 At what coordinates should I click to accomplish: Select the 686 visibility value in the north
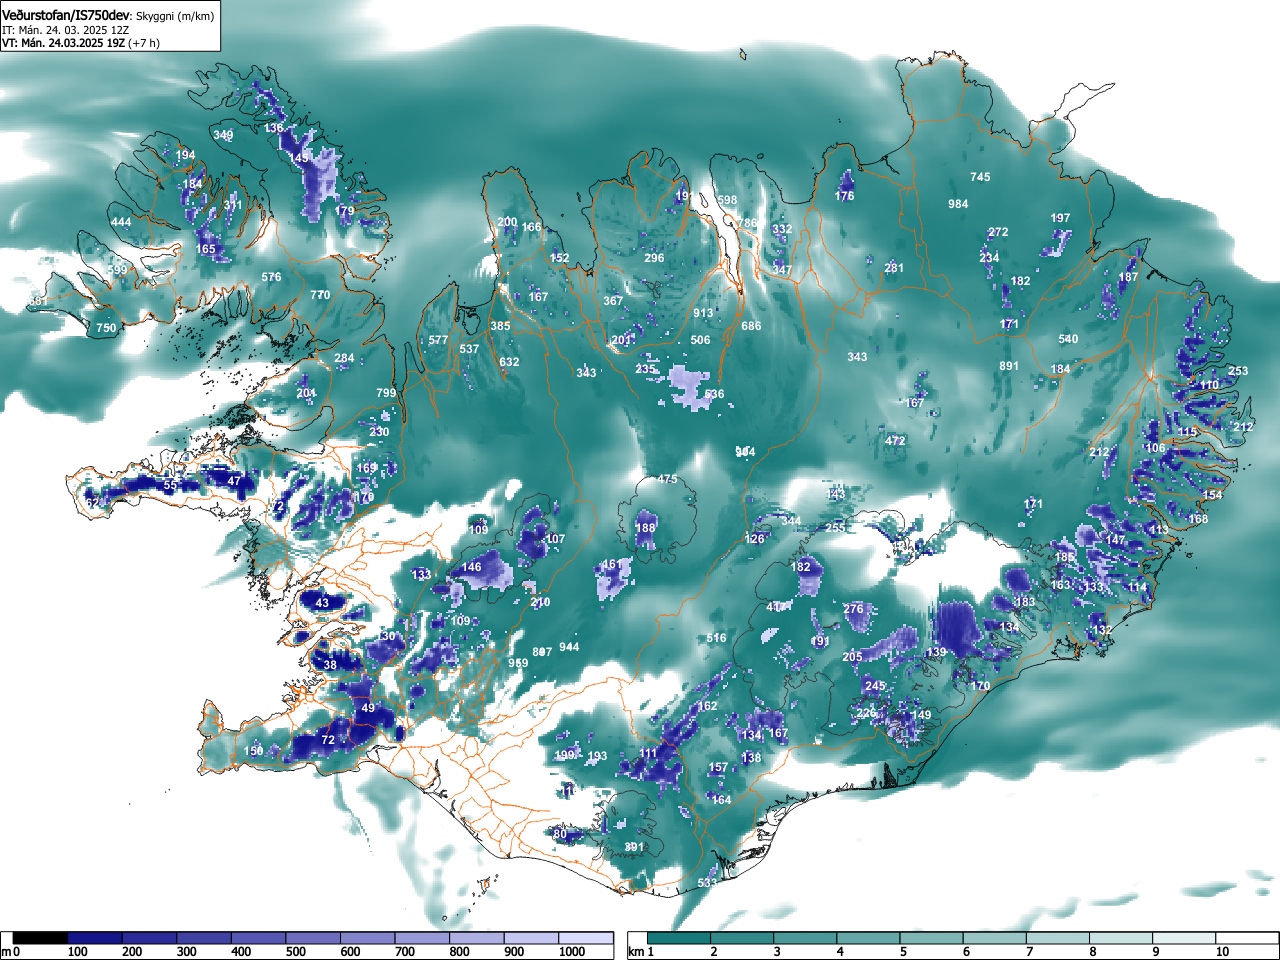tap(751, 326)
